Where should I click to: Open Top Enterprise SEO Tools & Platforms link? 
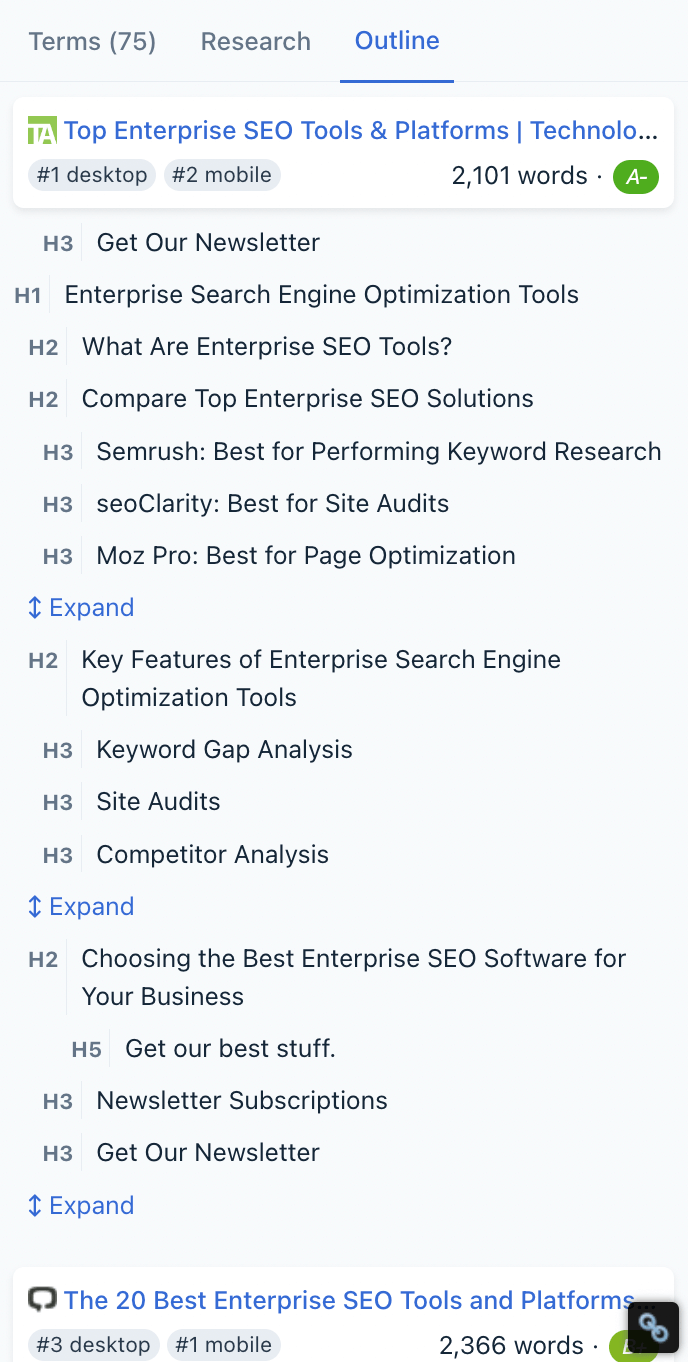(x=360, y=131)
